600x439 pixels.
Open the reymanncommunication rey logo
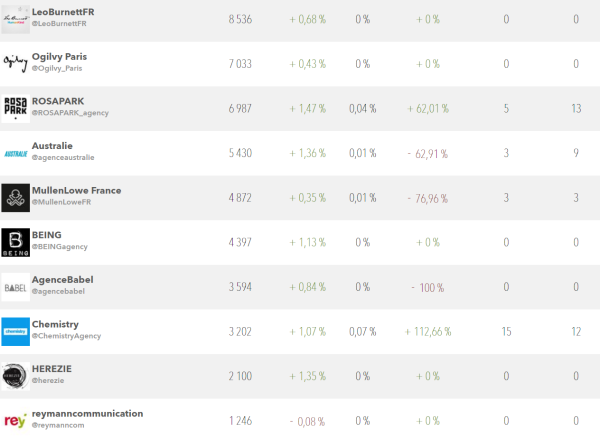[16, 420]
